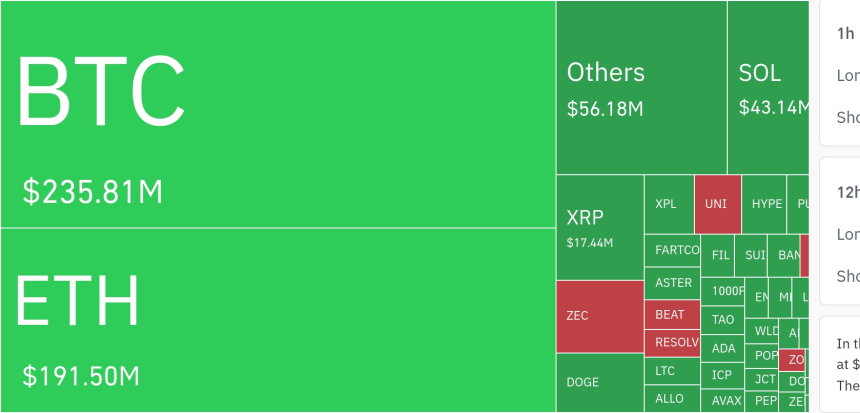This screenshot has height=413, width=860.
Task: Click the BTC liquidation tile
Action: tap(278, 115)
